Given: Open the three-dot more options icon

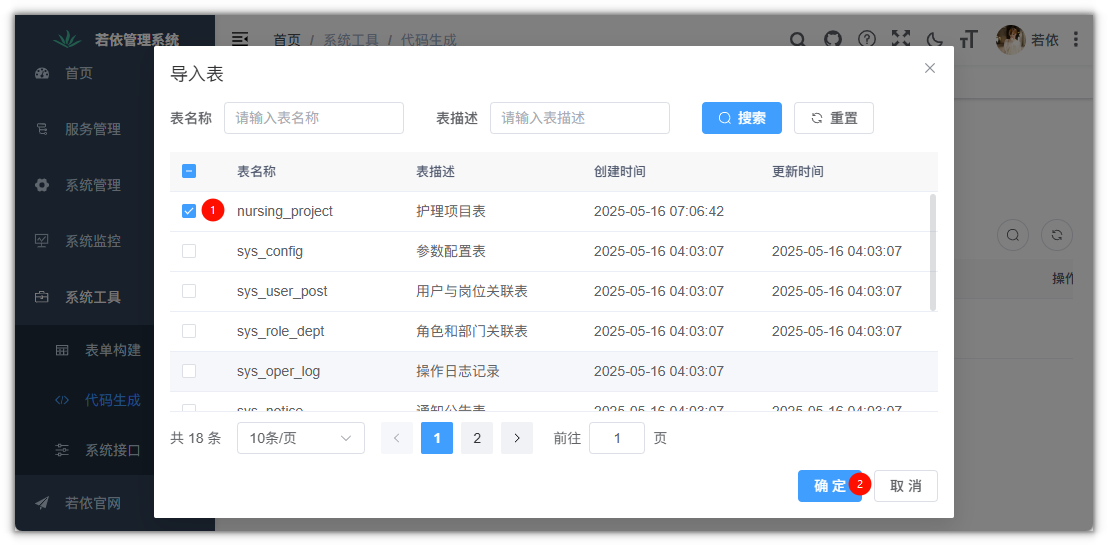Looking at the screenshot, I should pos(1075,40).
